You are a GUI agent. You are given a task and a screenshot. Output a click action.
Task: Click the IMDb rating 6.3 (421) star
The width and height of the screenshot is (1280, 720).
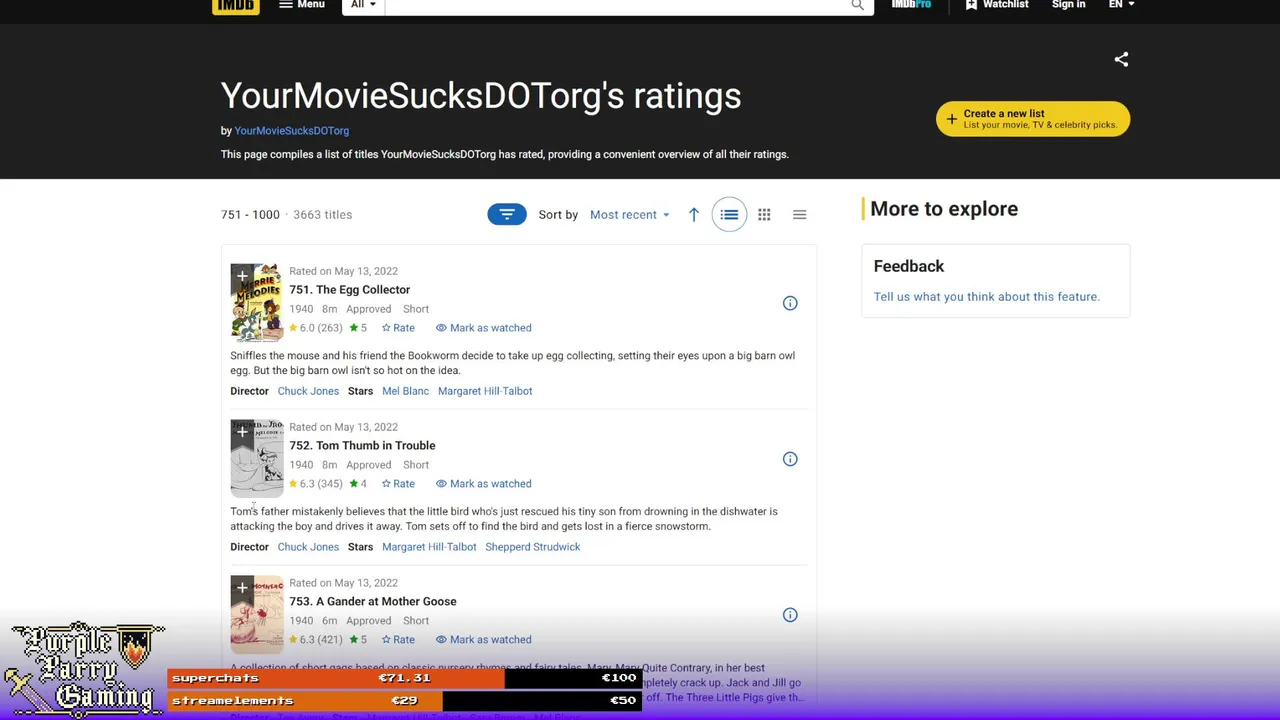pos(294,640)
